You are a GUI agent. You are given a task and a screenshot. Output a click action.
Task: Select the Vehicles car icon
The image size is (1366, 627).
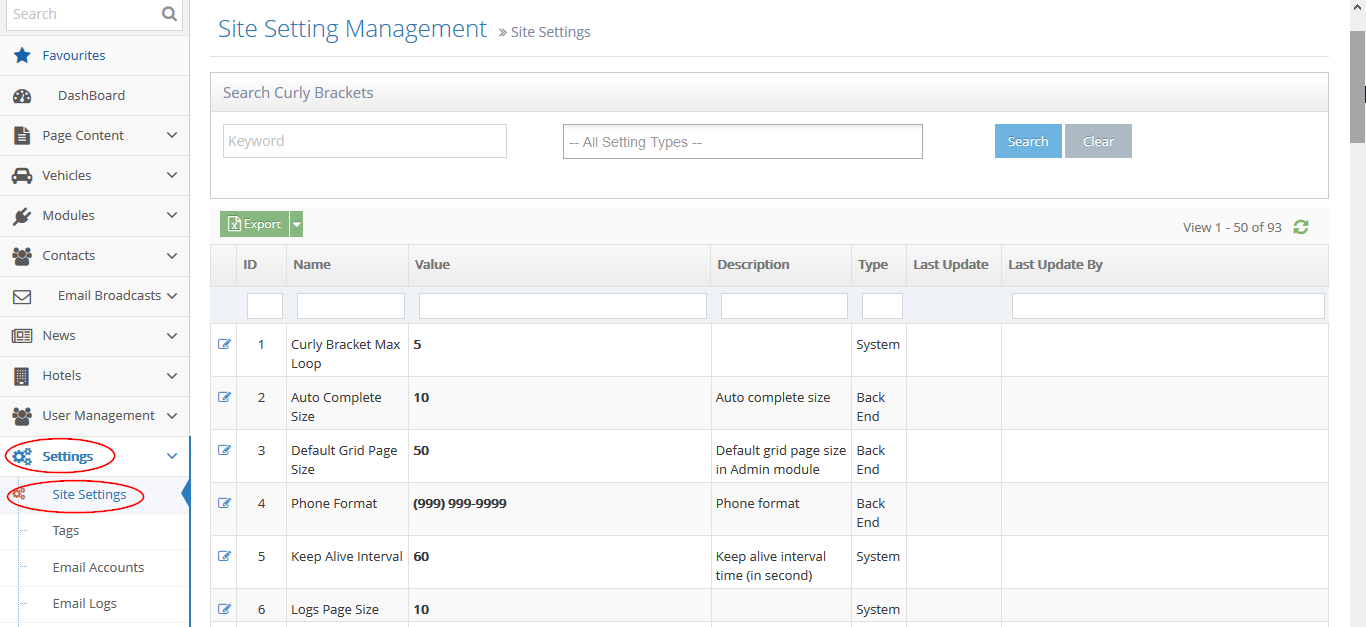click(21, 175)
